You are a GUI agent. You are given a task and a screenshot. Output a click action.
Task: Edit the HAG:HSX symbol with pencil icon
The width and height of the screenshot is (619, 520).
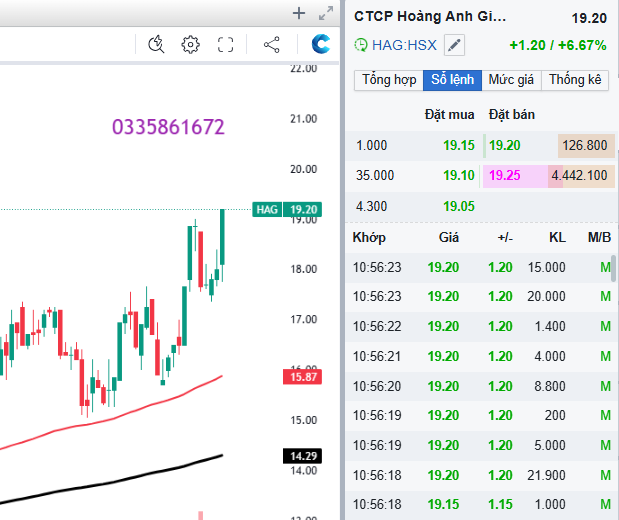pos(454,45)
